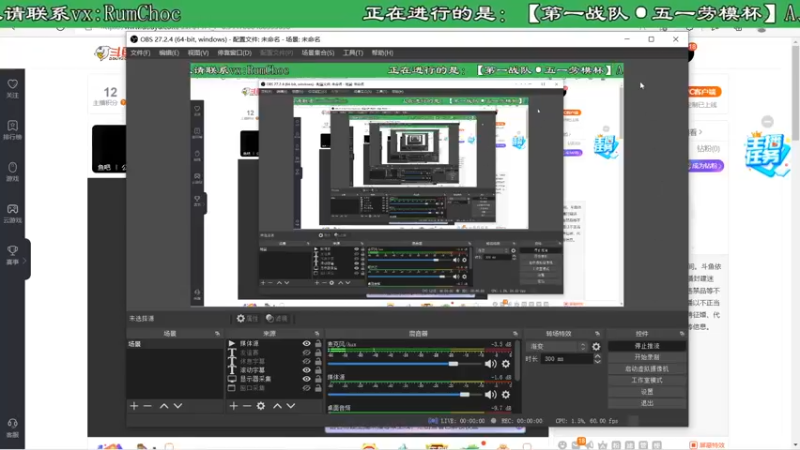Toggle lock of 窗口采集 source
The height and width of the screenshot is (450, 800).
318,388
